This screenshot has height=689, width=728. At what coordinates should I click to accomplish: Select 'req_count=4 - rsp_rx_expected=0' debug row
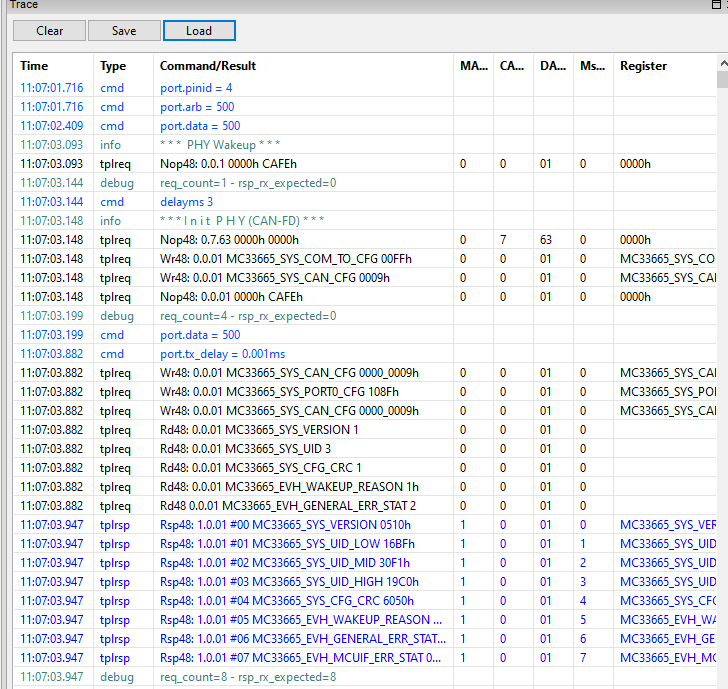(364, 316)
